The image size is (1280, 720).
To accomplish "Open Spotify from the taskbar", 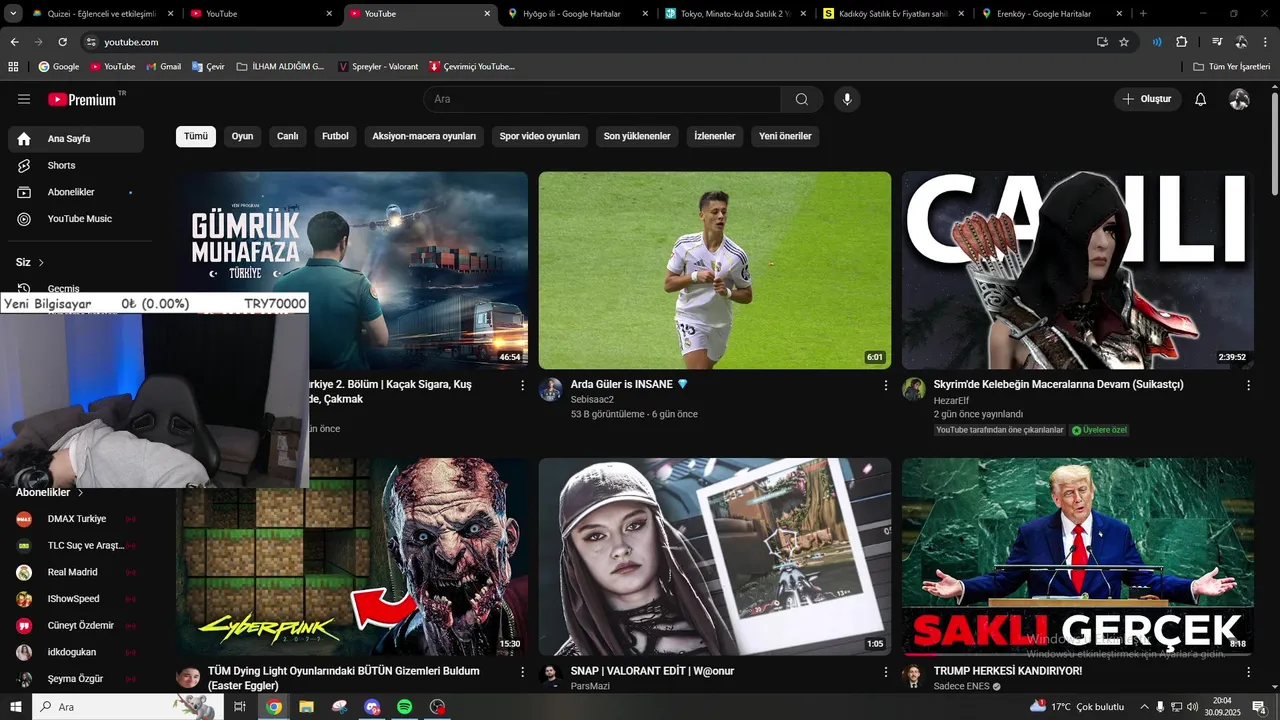I will tap(405, 707).
